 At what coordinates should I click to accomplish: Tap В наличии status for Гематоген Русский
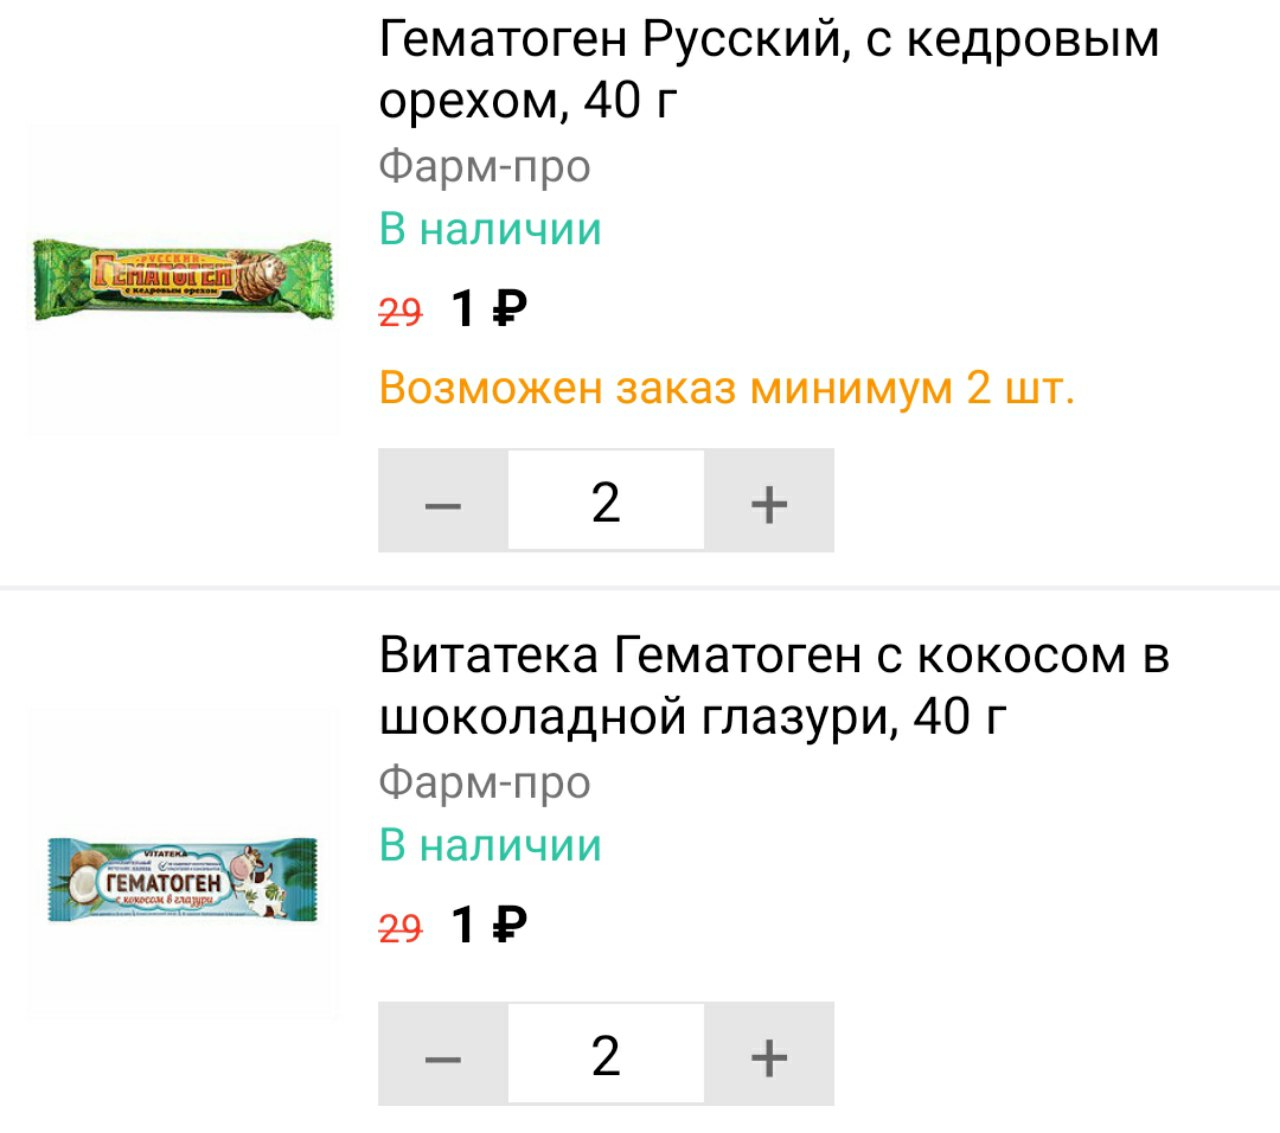(490, 229)
